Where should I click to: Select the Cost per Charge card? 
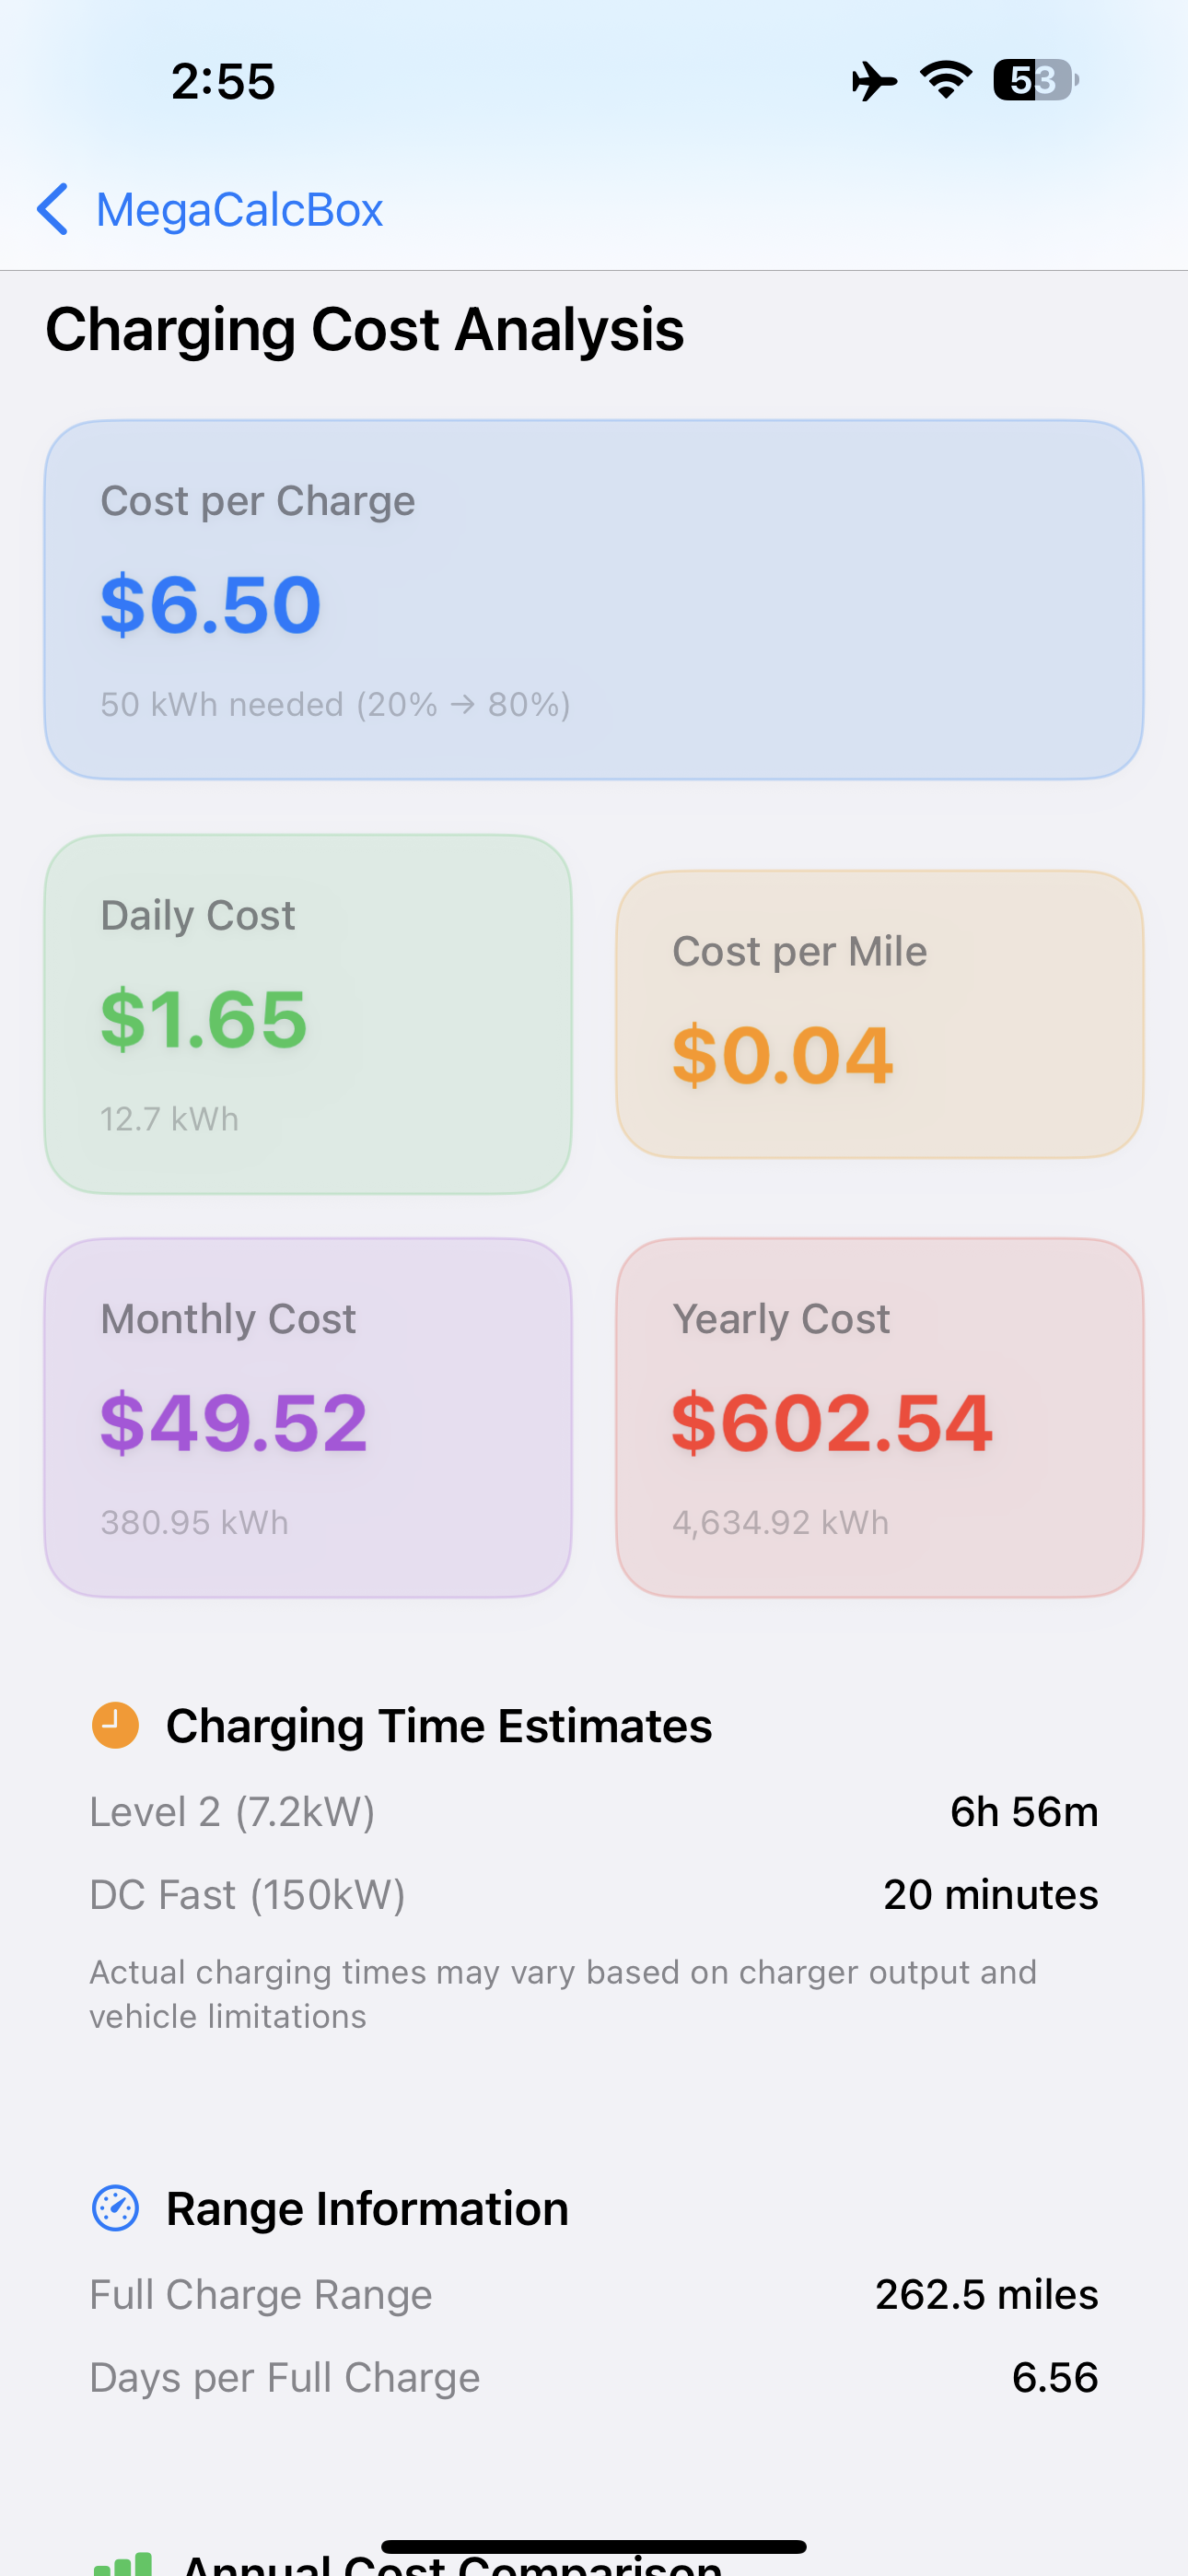pyautogui.click(x=594, y=599)
